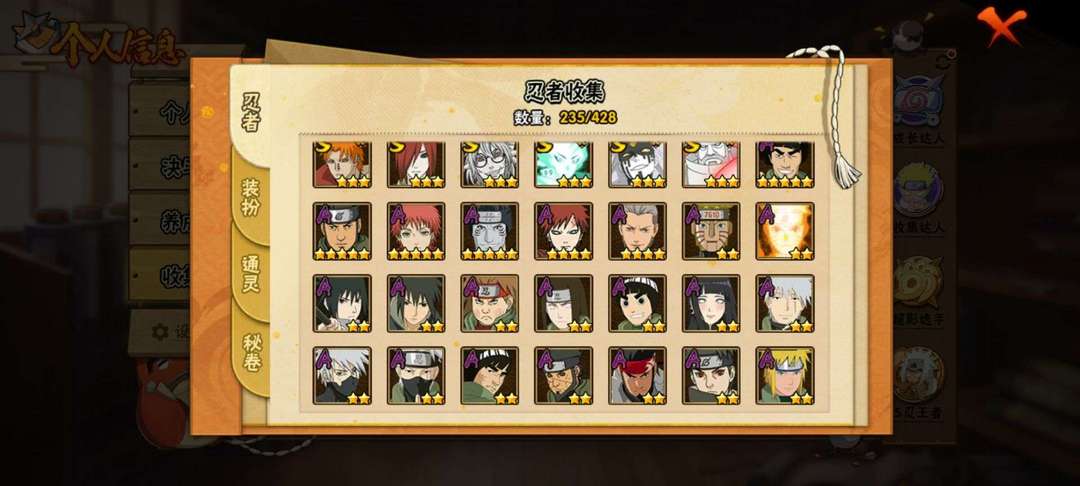Open Sasori red-haired A-rank ninja card

point(416,231)
